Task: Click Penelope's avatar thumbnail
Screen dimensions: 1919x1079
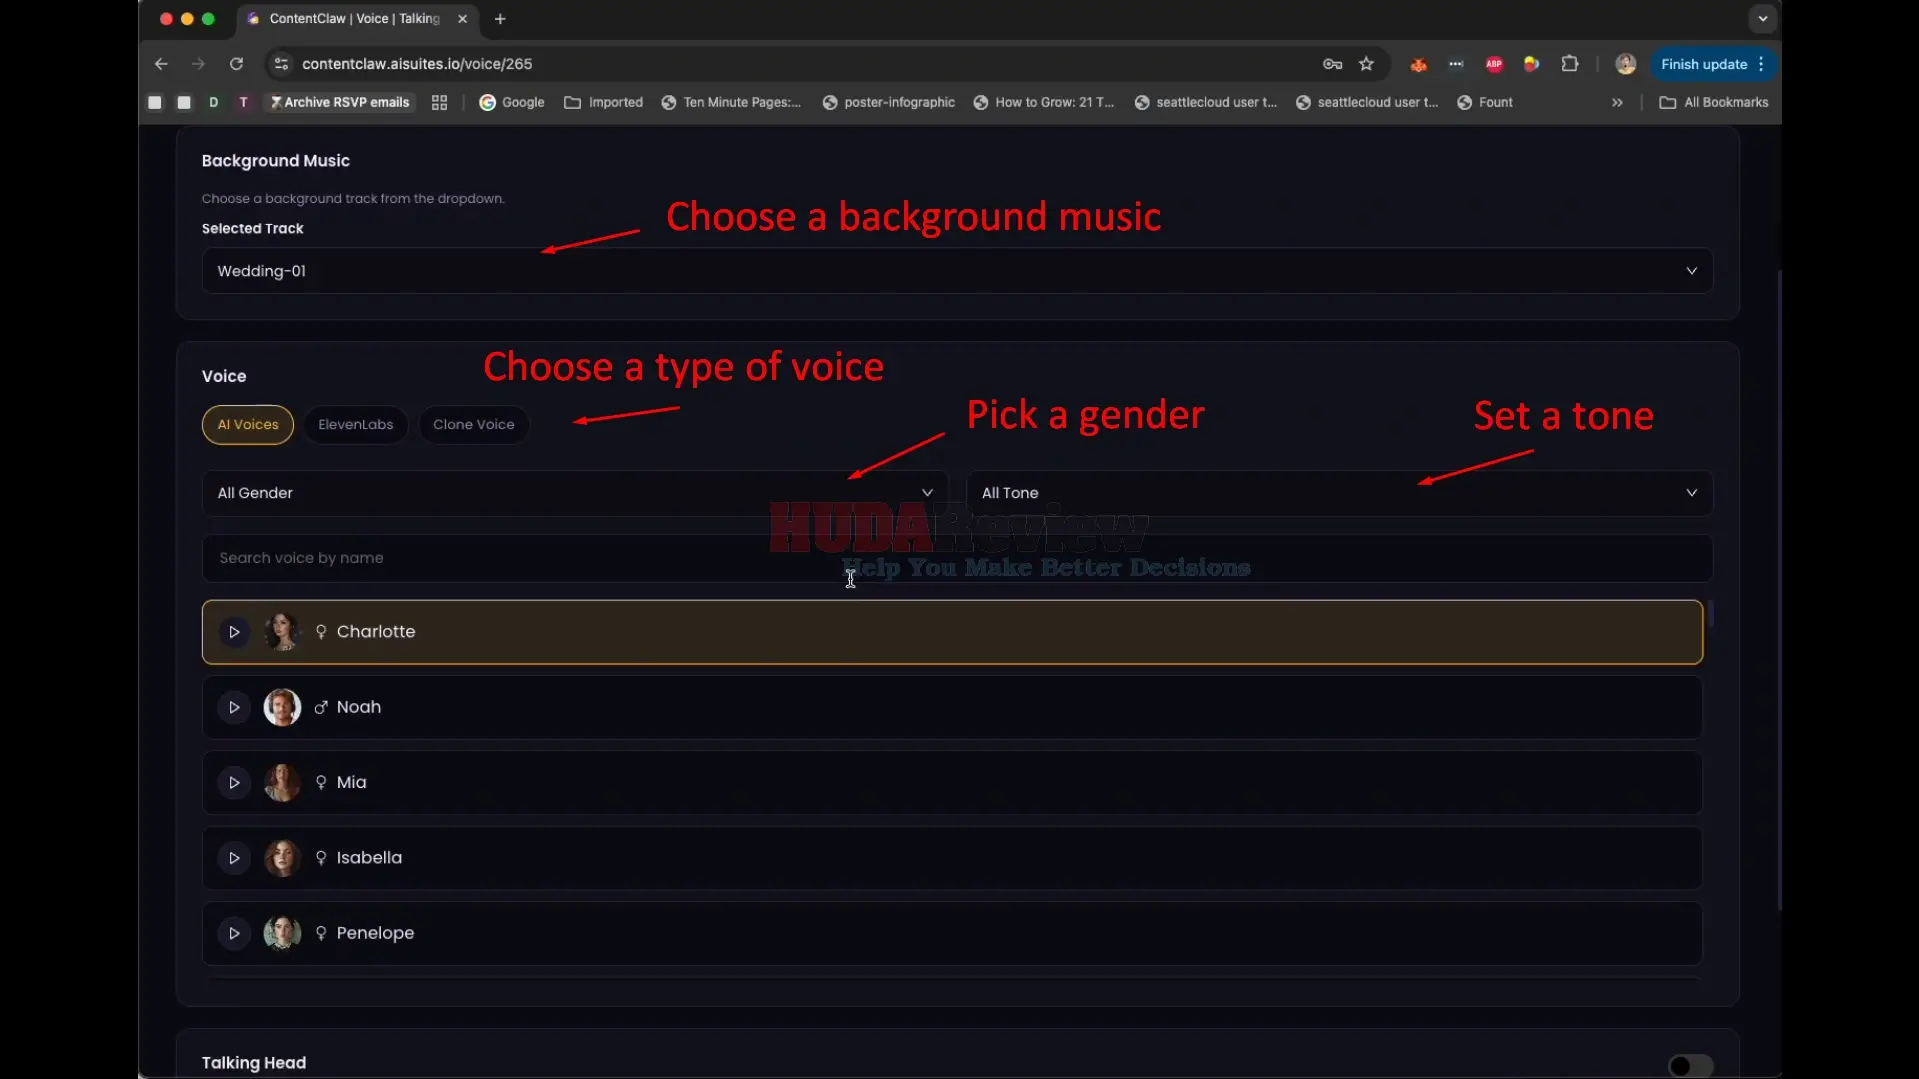Action: coord(282,933)
